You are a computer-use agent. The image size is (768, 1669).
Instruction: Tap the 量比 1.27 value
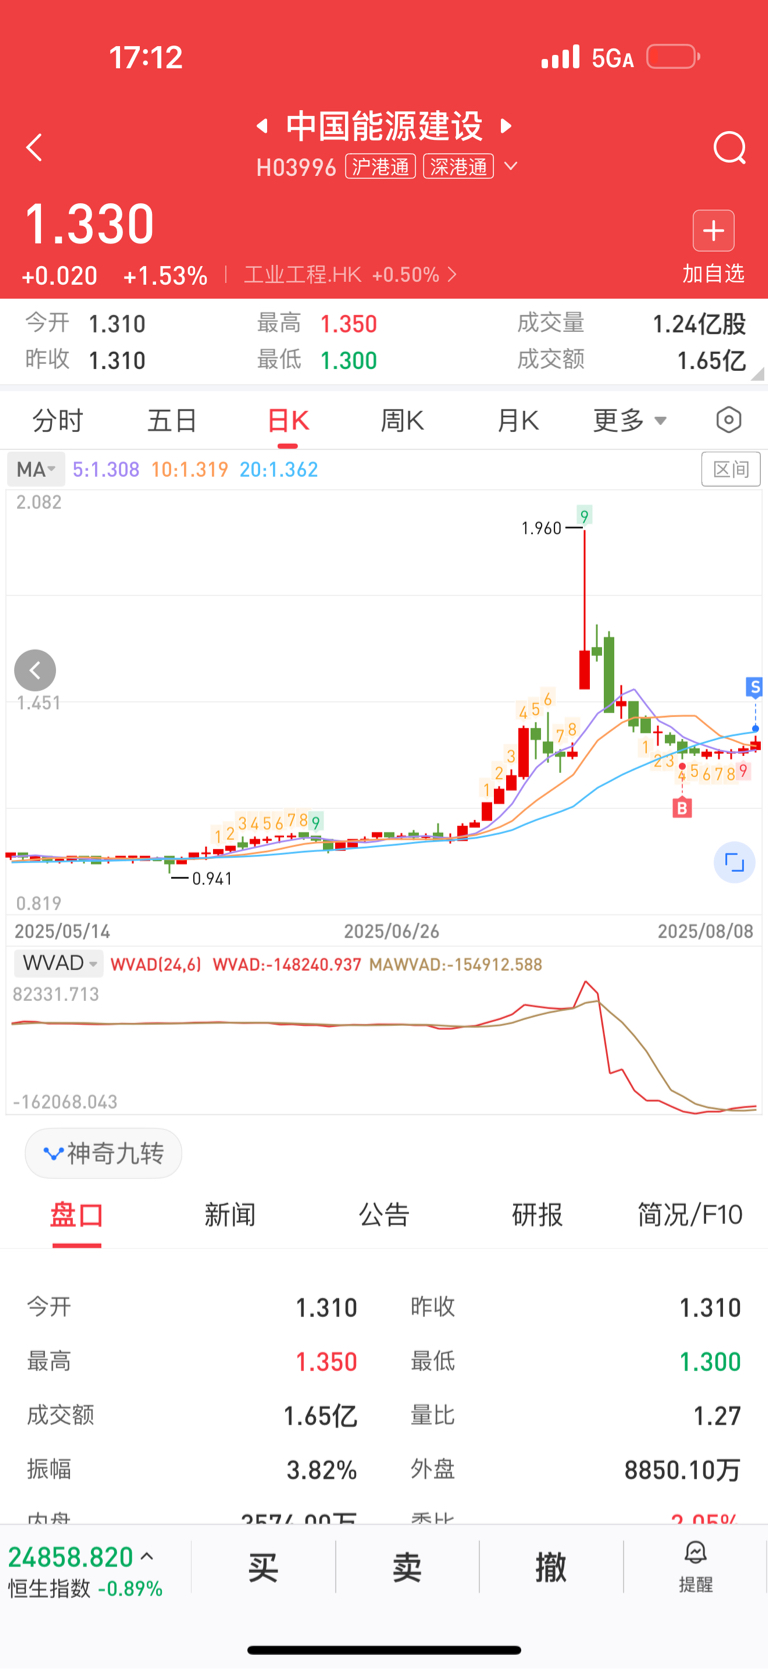717,1416
